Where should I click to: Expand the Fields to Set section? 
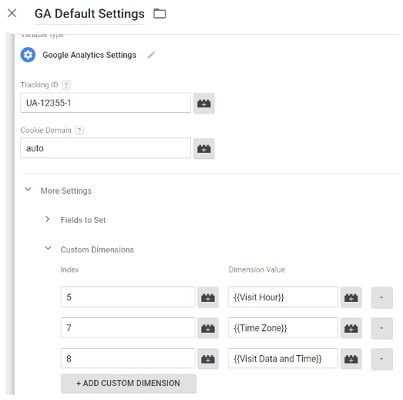(47, 219)
